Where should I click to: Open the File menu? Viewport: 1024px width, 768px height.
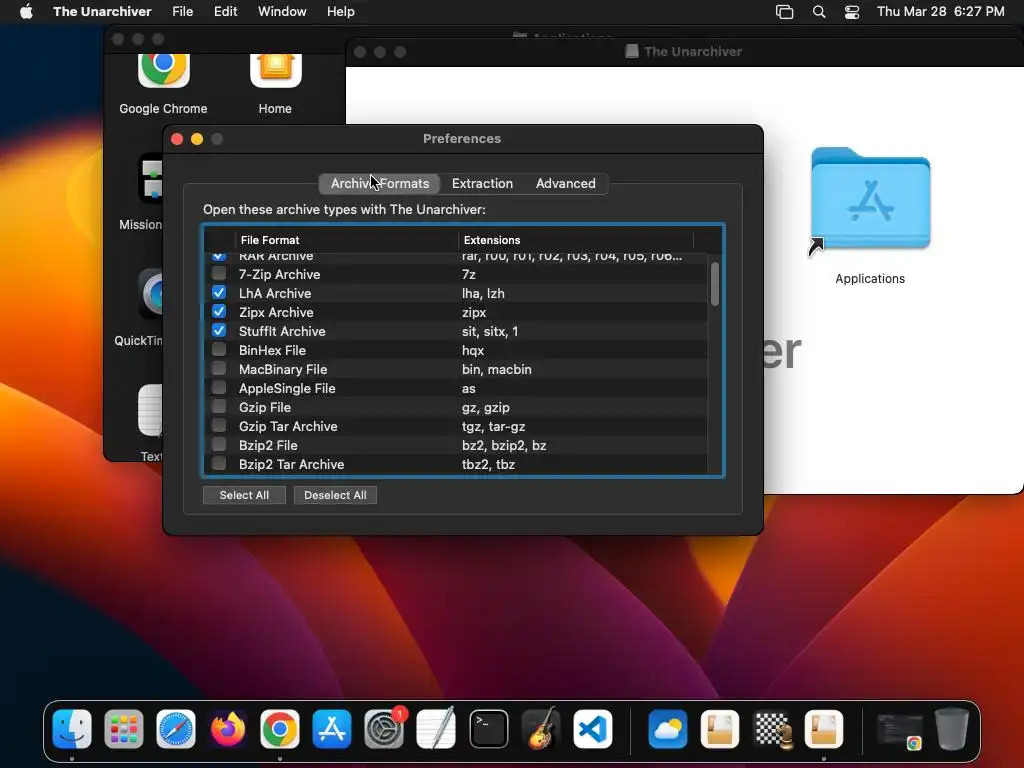pos(182,12)
